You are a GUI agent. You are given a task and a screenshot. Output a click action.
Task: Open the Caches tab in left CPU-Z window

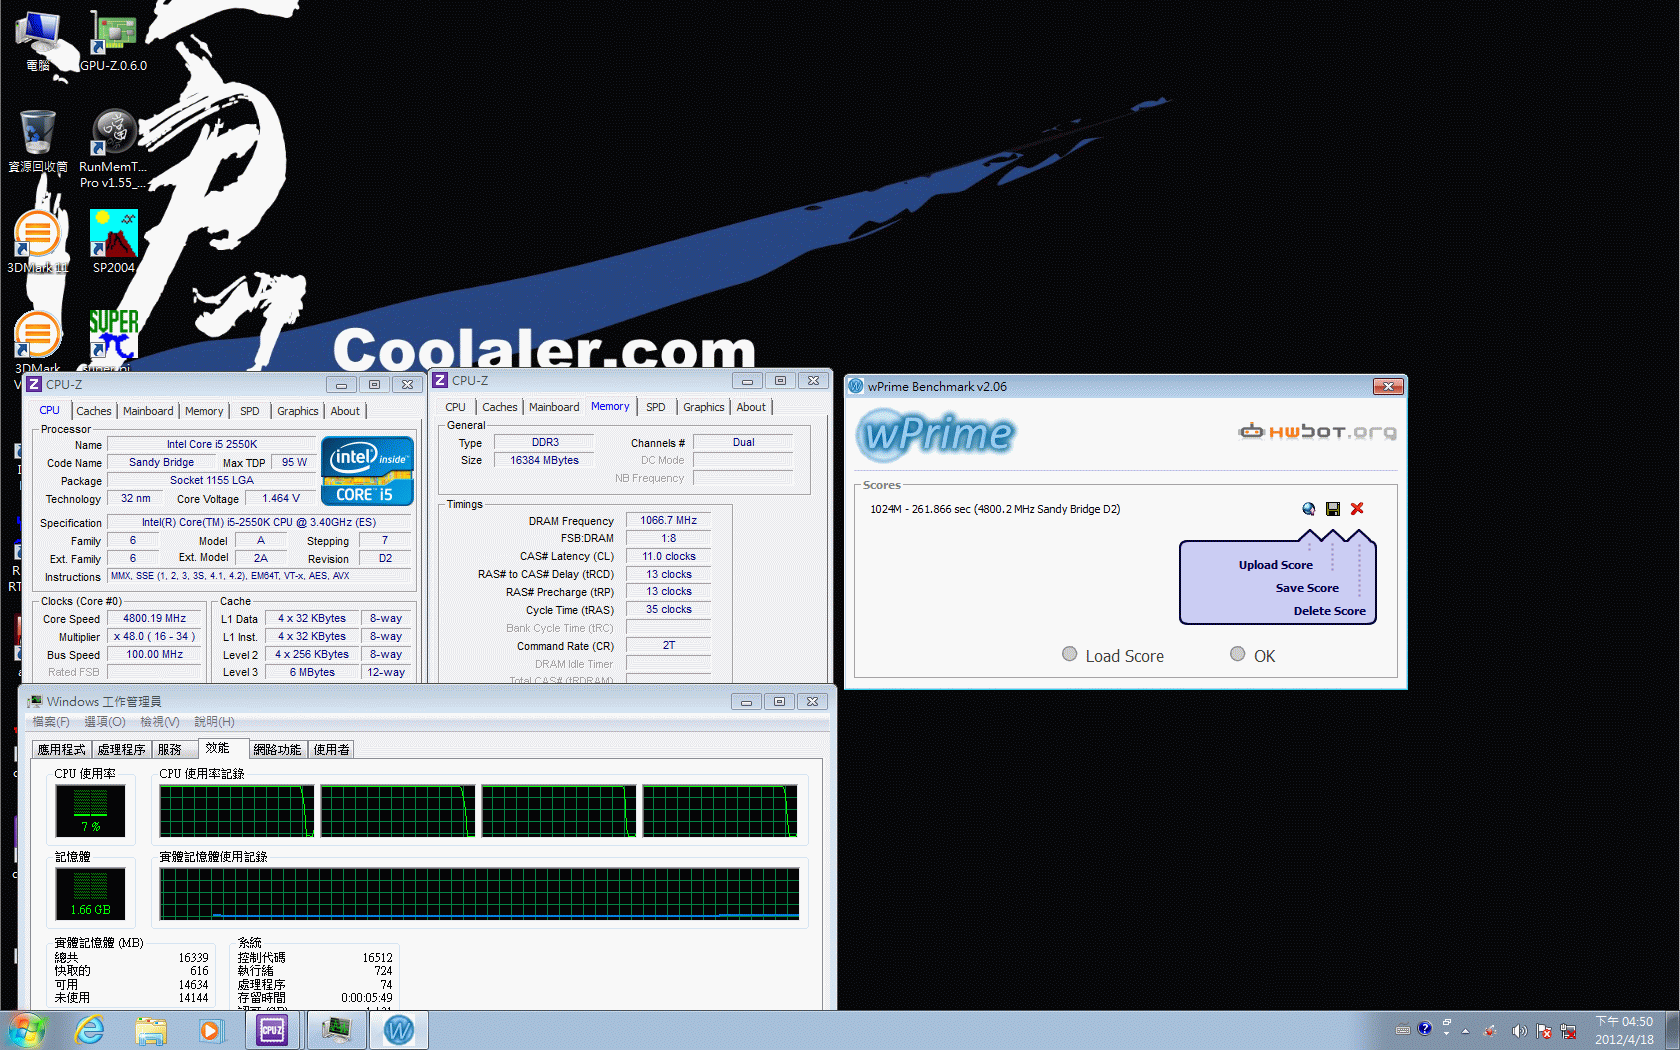coord(94,411)
